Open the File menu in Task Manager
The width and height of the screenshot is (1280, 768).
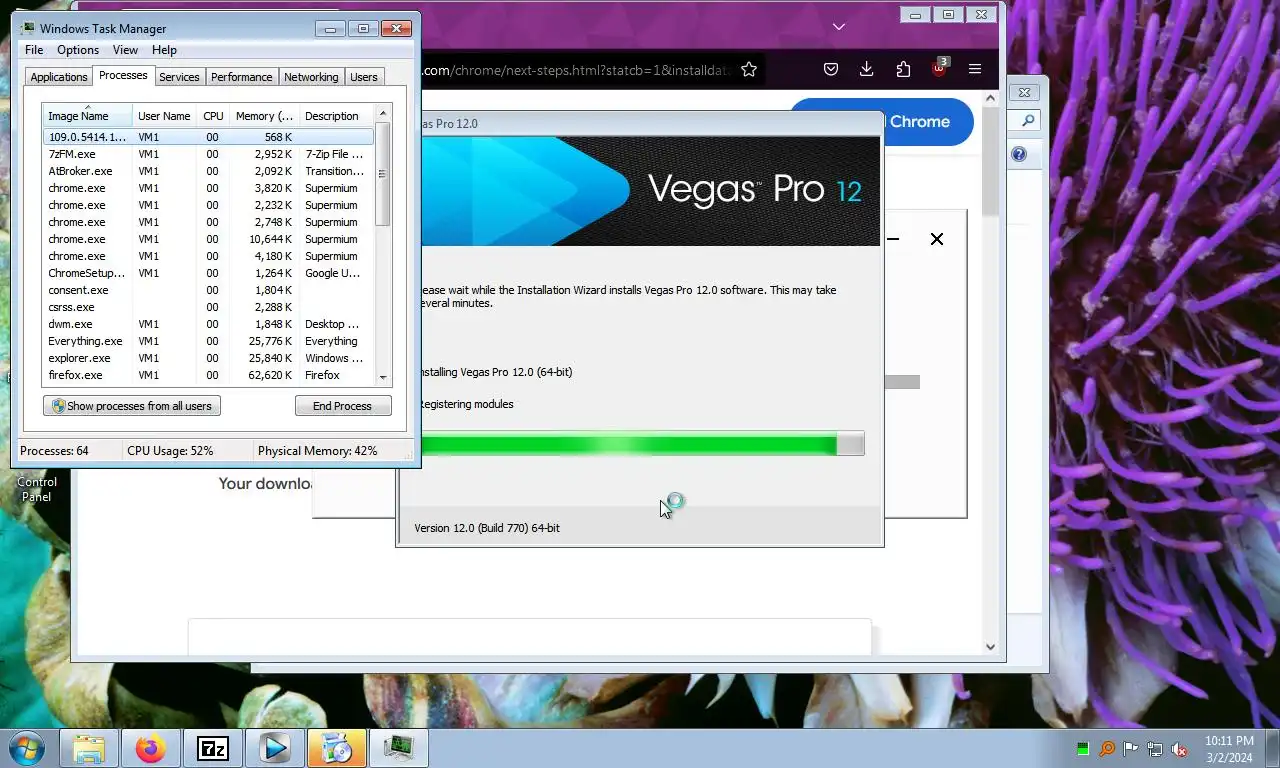click(x=34, y=50)
